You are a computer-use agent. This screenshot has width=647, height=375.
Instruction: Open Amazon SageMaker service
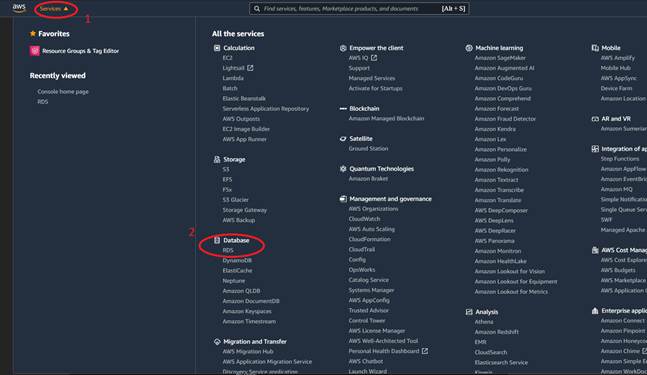coord(500,58)
